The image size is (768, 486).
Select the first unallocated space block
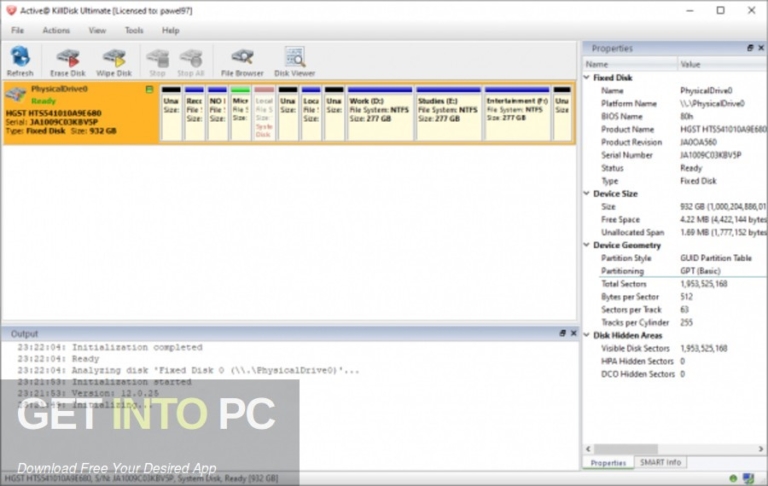coord(171,114)
